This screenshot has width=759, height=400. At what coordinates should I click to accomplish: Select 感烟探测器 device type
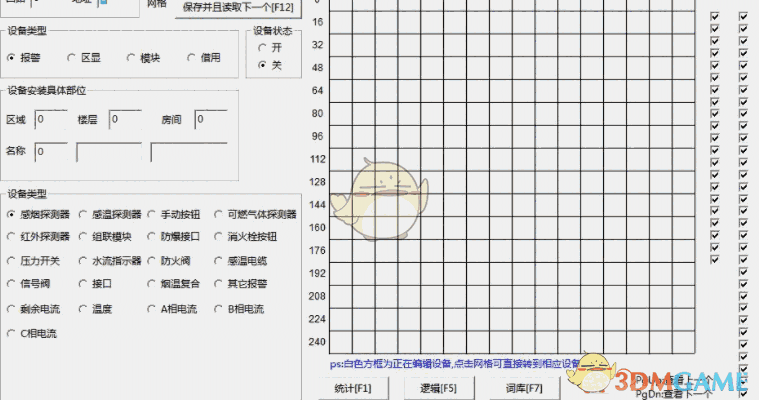pos(39,214)
